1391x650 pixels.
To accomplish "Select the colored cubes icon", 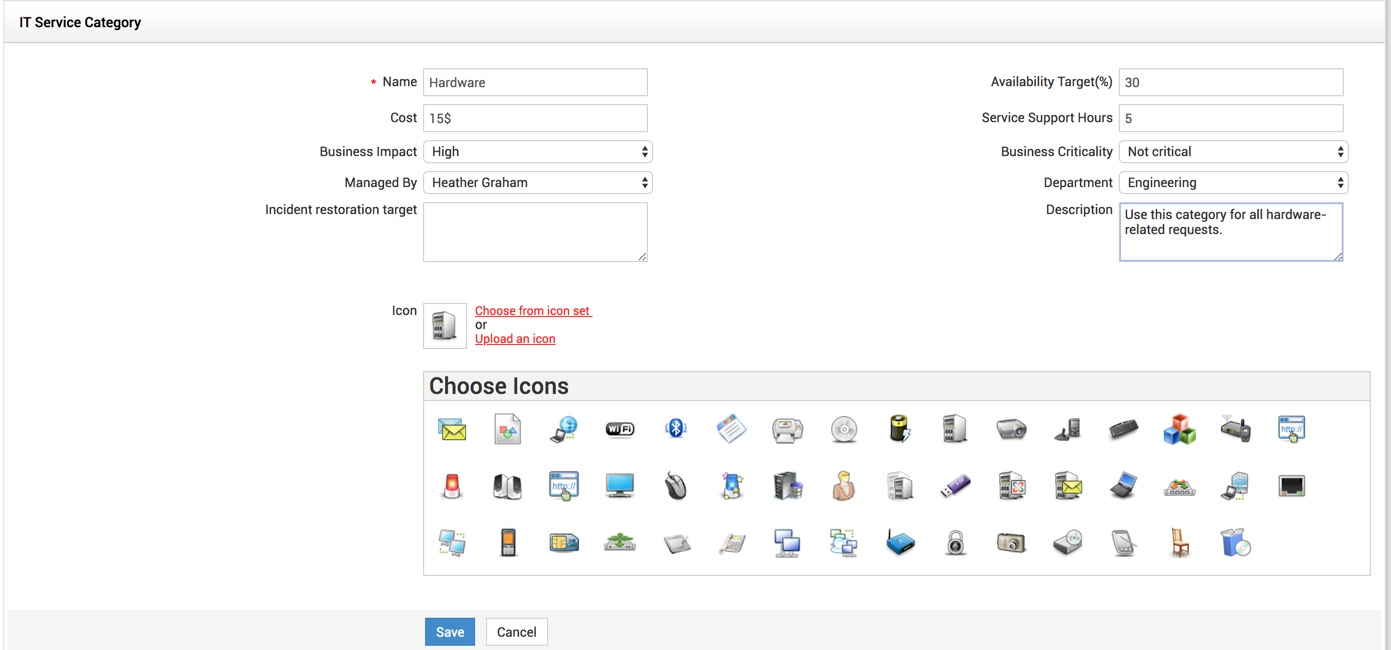I will 1180,430.
